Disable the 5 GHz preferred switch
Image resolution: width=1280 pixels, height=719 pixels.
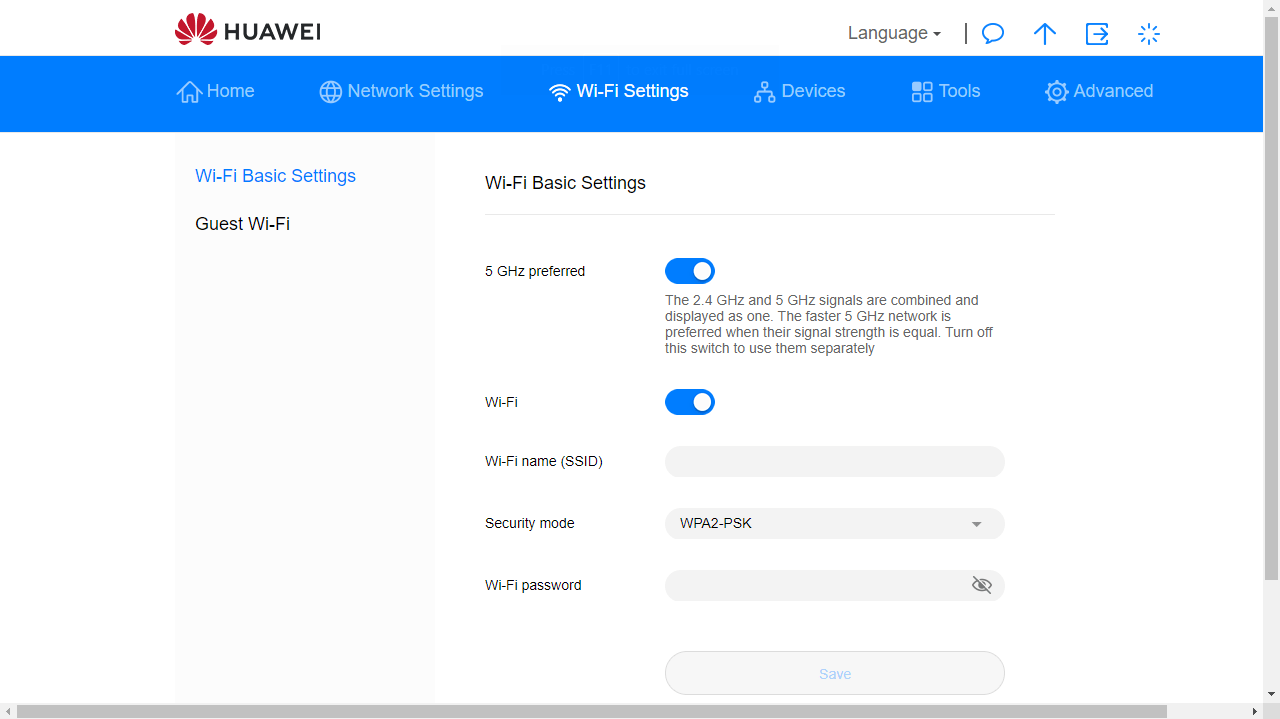[690, 270]
